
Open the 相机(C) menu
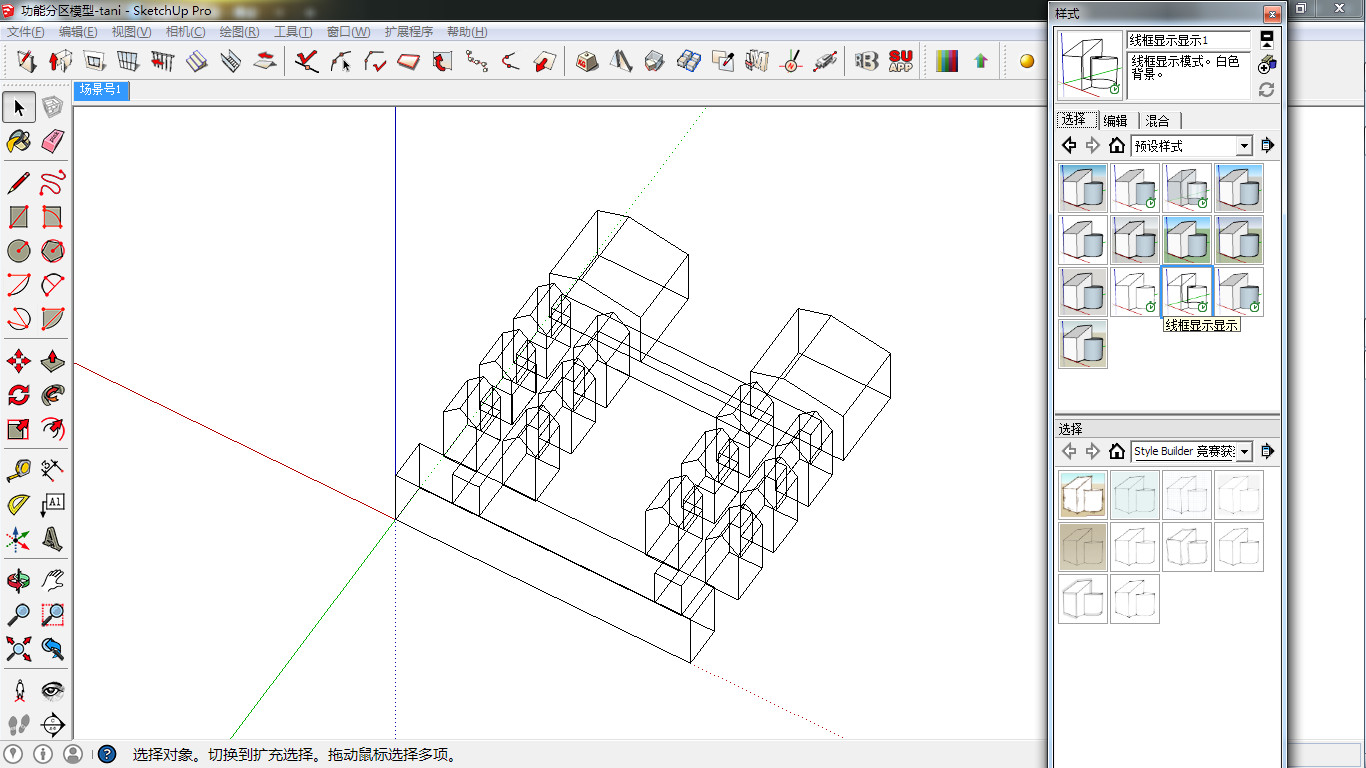(185, 32)
